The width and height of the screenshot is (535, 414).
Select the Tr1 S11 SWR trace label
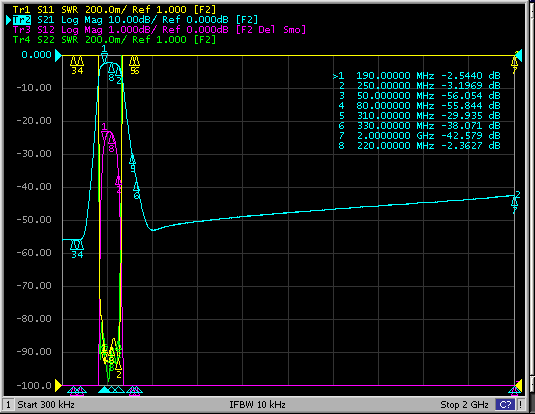pos(114,10)
